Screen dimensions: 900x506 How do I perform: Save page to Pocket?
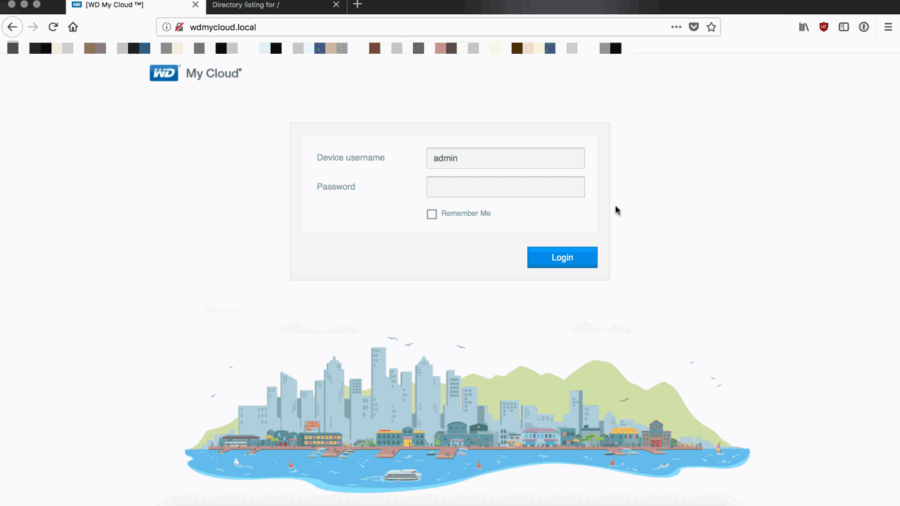click(x=694, y=27)
